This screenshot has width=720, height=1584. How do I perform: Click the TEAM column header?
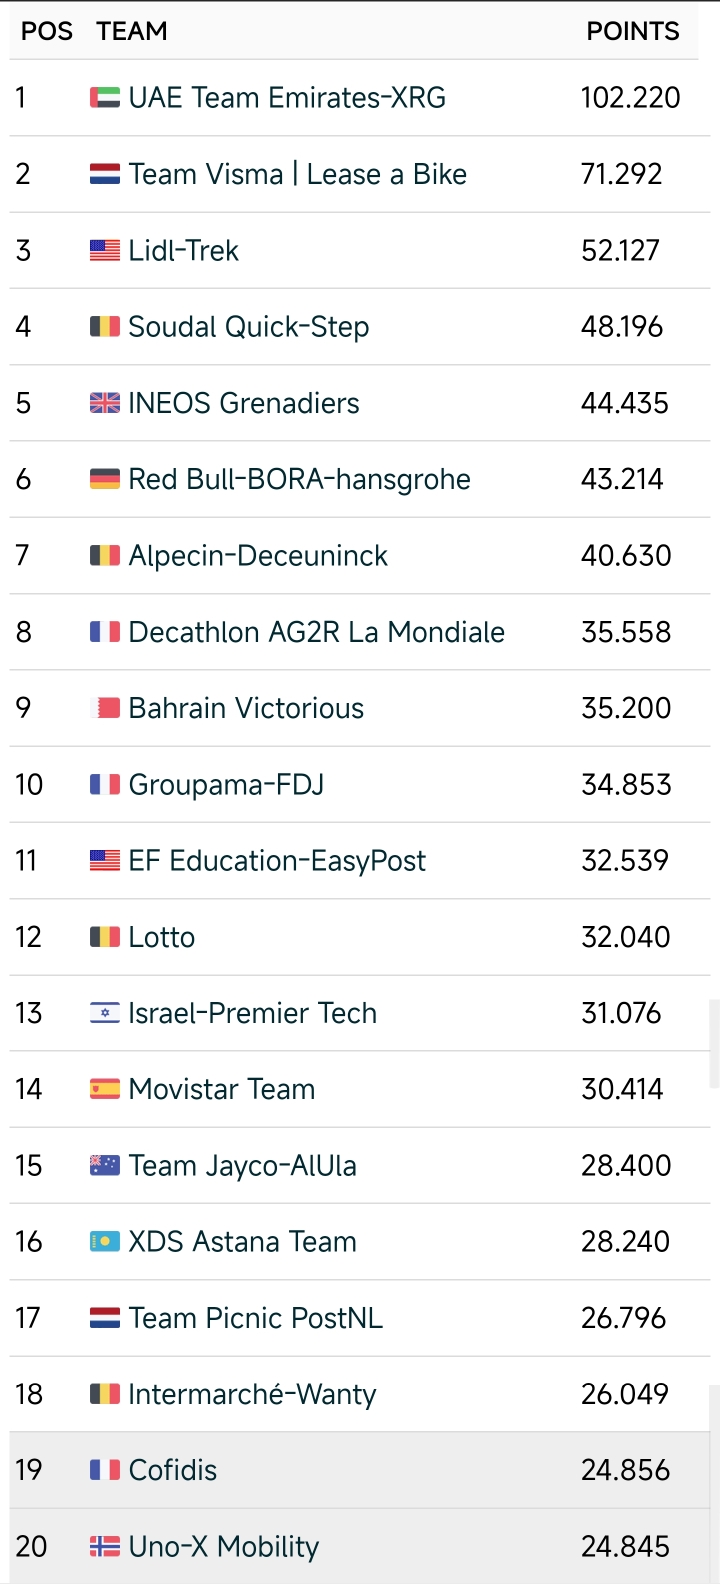[x=132, y=31]
